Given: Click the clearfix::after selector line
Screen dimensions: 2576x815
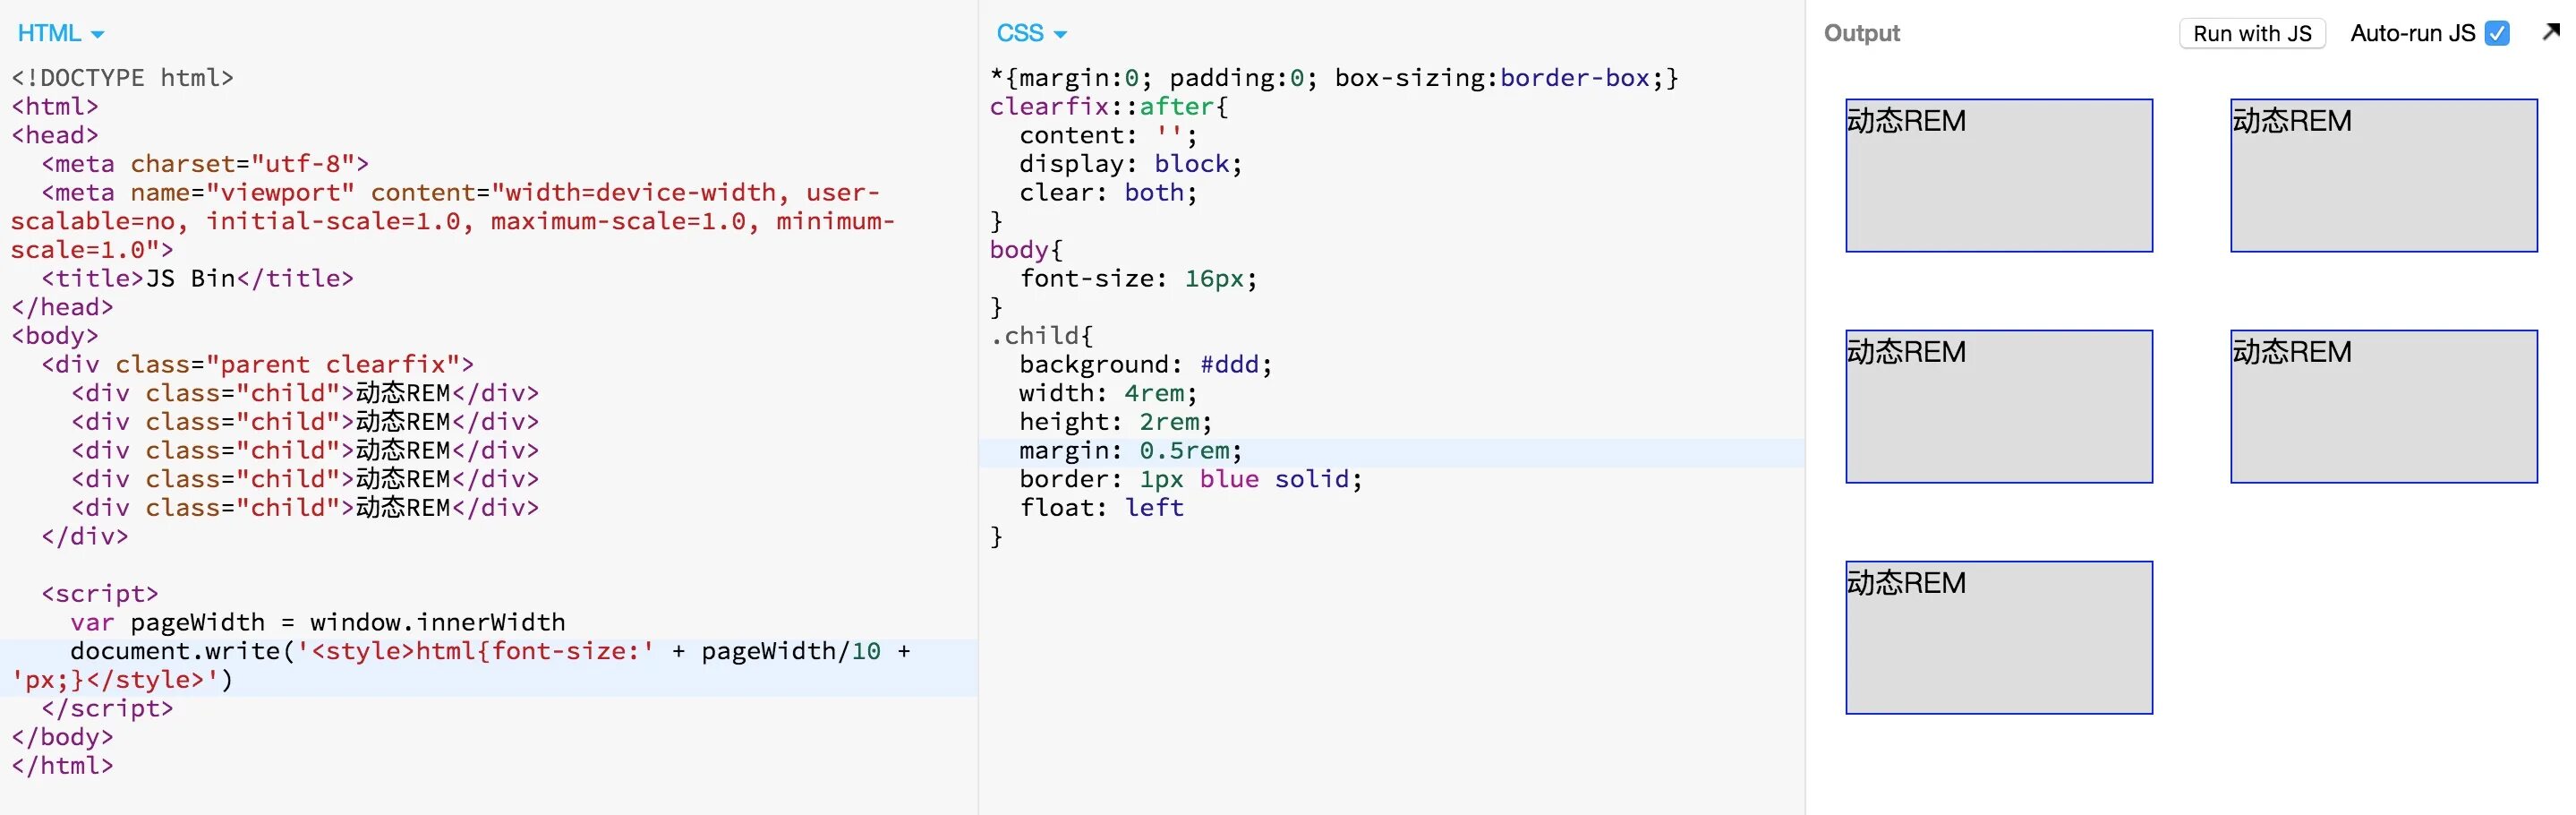Looking at the screenshot, I should pyautogui.click(x=1109, y=107).
